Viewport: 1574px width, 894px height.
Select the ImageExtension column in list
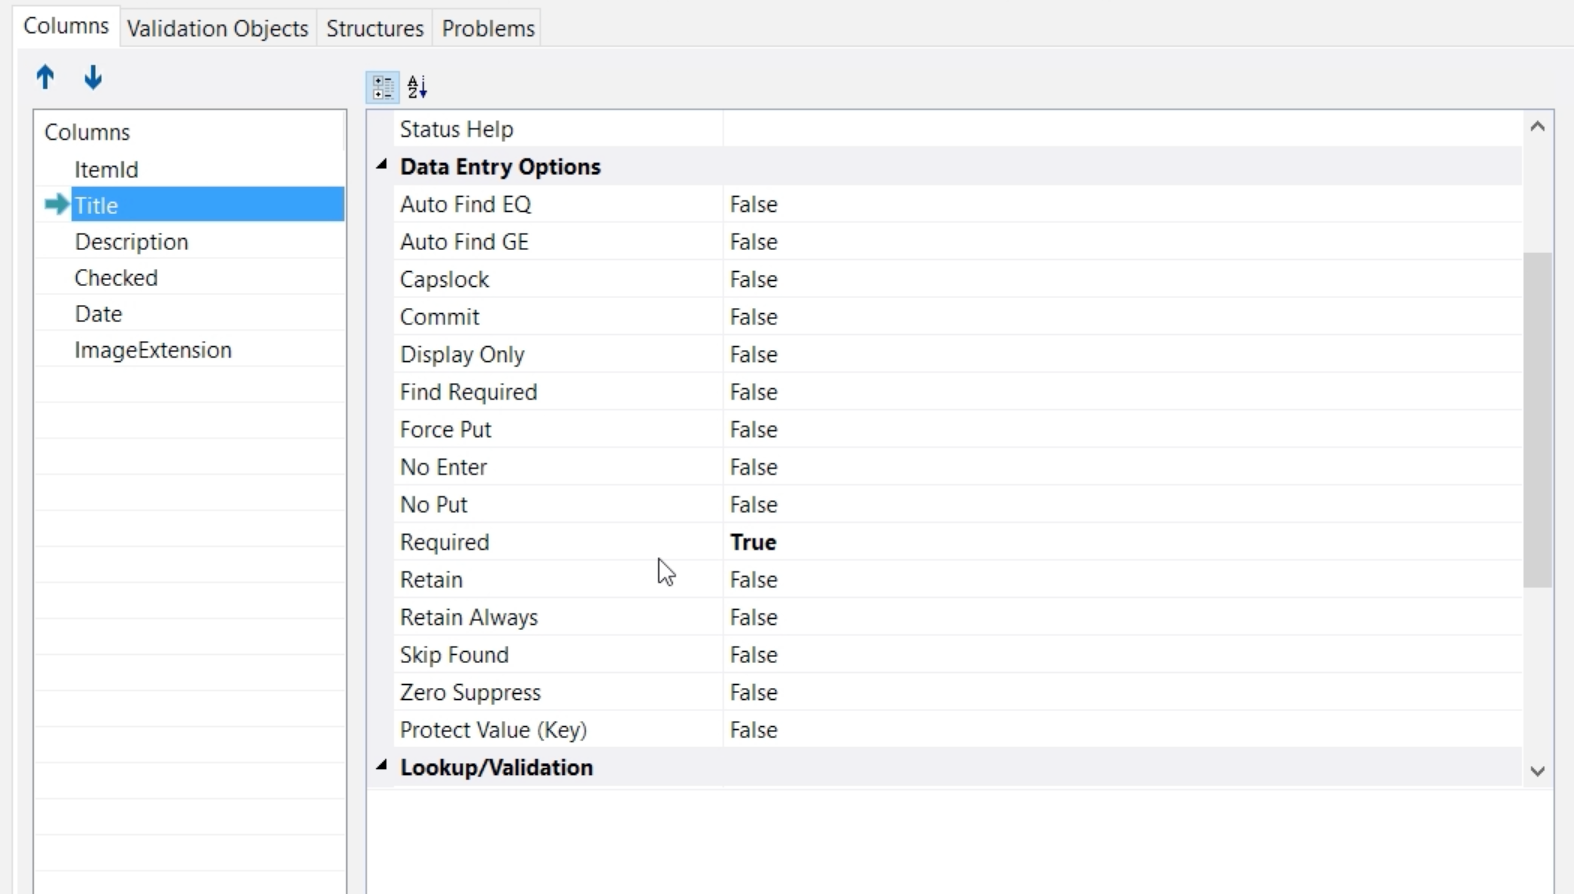[x=153, y=350]
